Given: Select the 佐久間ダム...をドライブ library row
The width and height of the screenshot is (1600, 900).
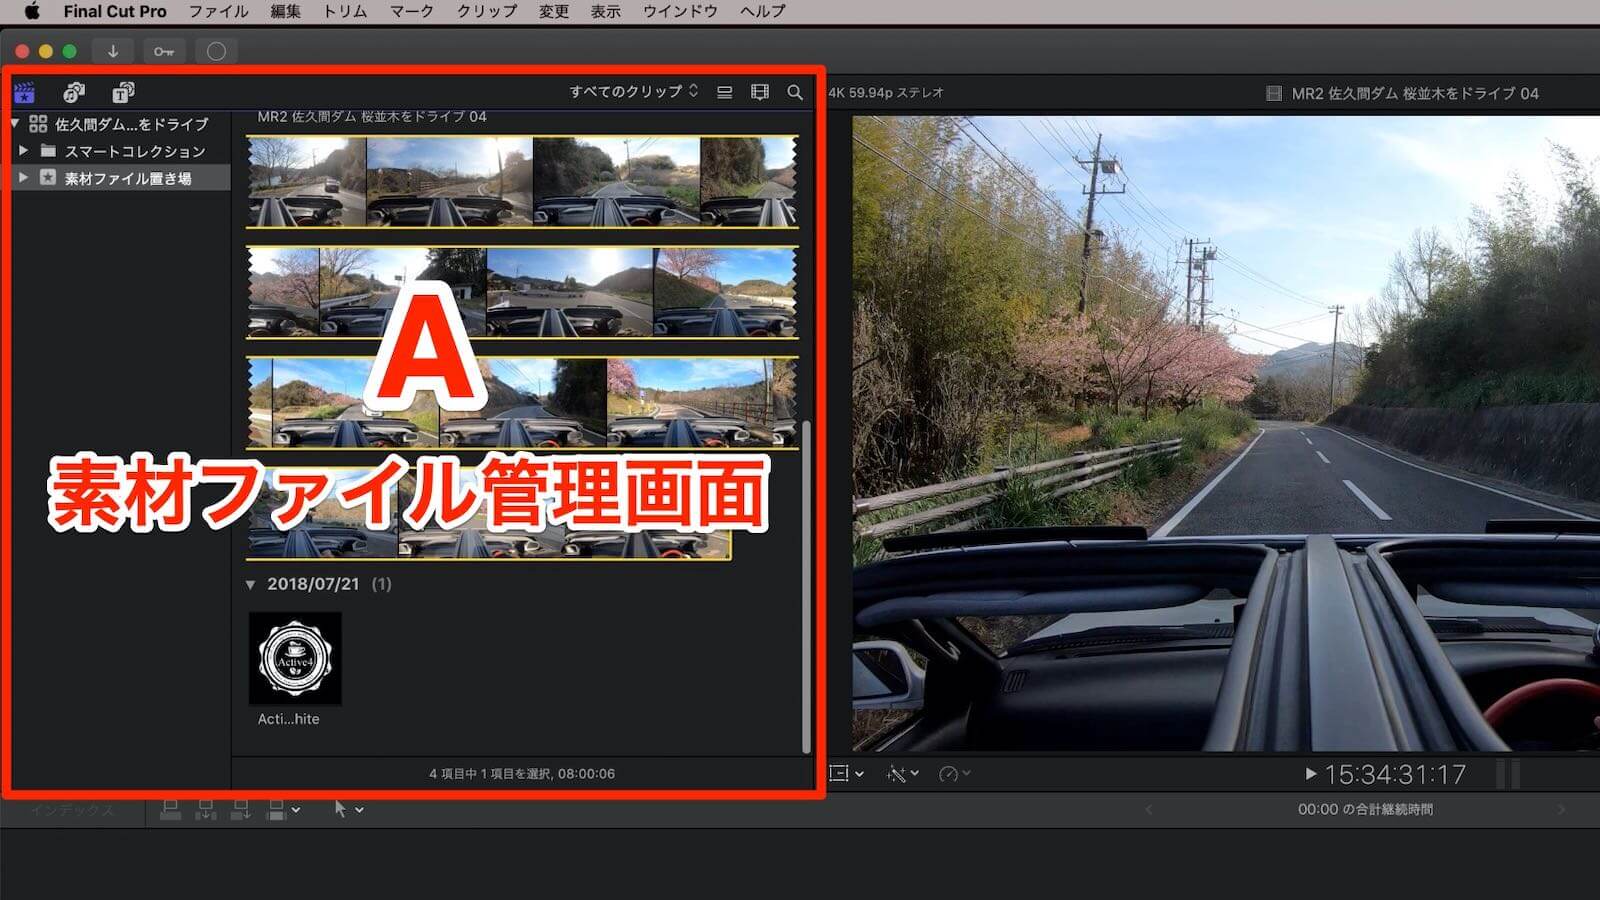Looking at the screenshot, I should point(120,124).
